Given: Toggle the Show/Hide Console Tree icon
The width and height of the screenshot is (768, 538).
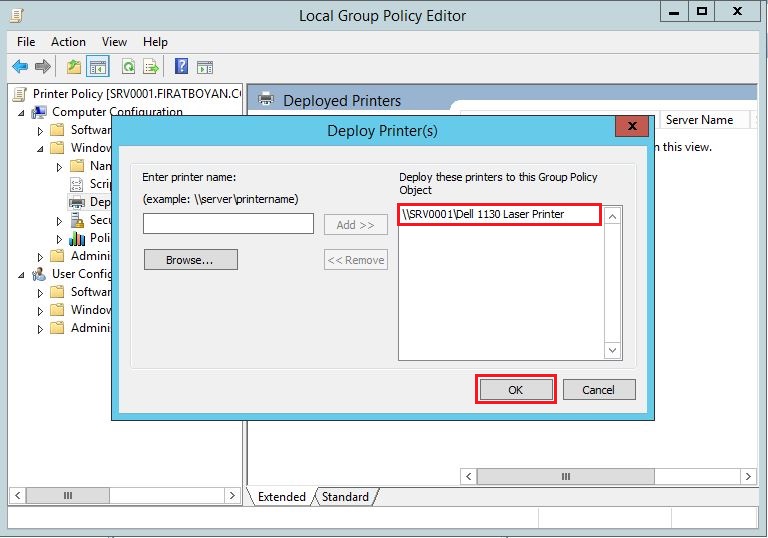Looking at the screenshot, I should [98, 67].
